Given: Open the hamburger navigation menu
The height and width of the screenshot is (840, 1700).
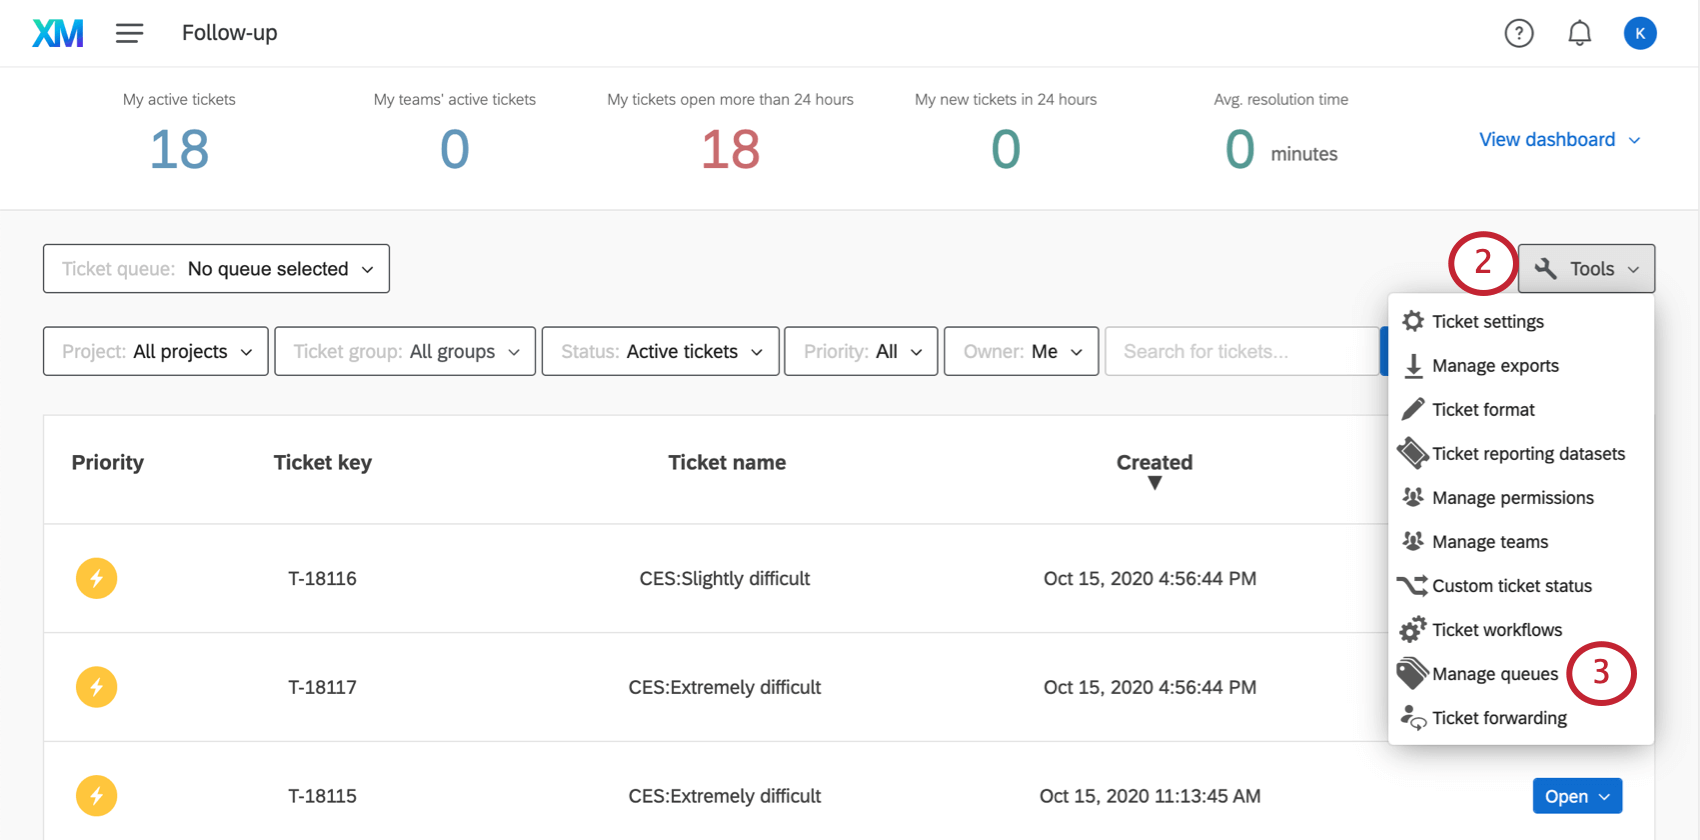Looking at the screenshot, I should (129, 33).
